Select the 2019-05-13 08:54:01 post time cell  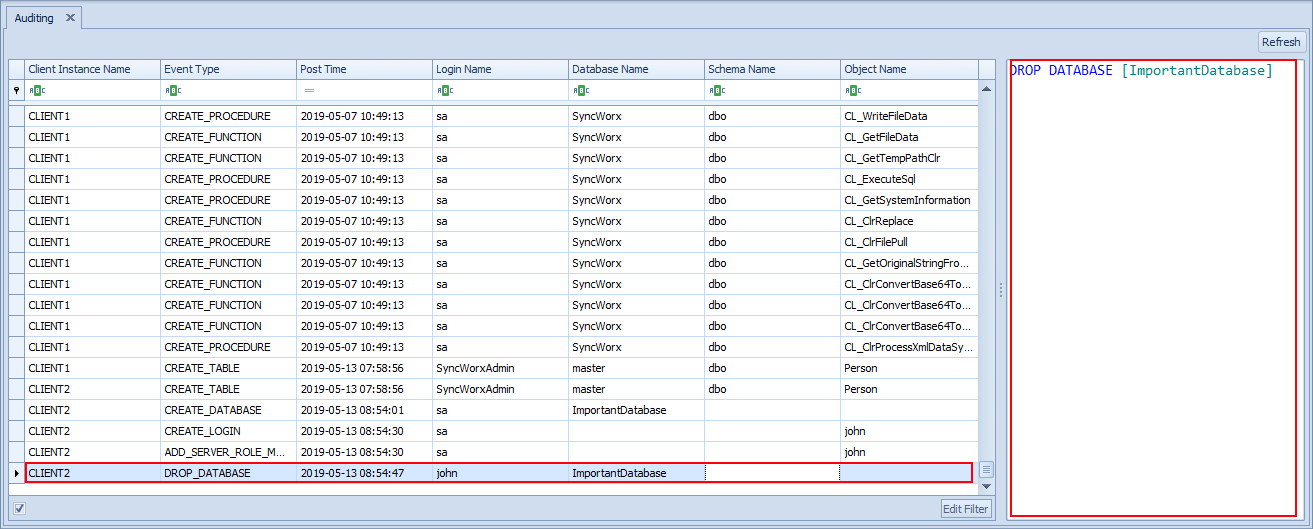(364, 410)
